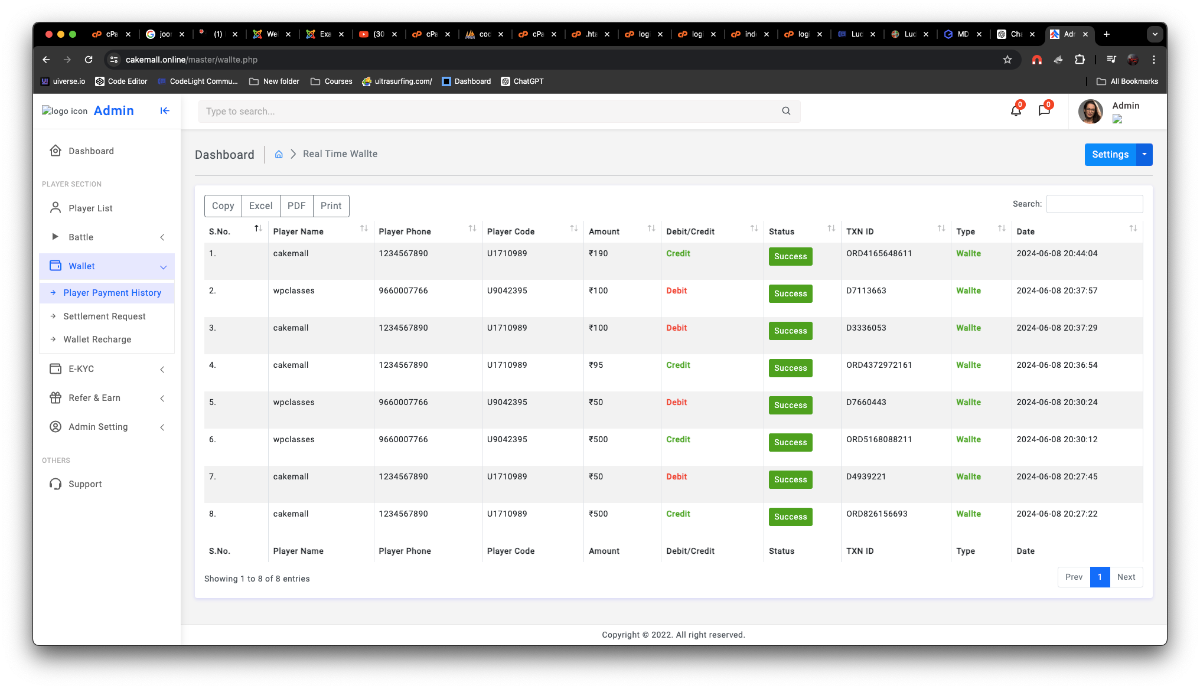Bookmark this page with the star icon
The height and width of the screenshot is (689, 1200).
(x=1007, y=60)
